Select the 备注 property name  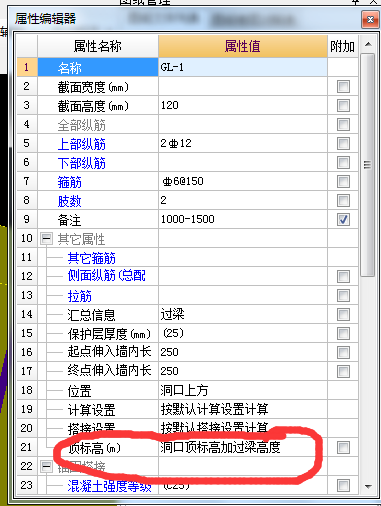pos(69,220)
